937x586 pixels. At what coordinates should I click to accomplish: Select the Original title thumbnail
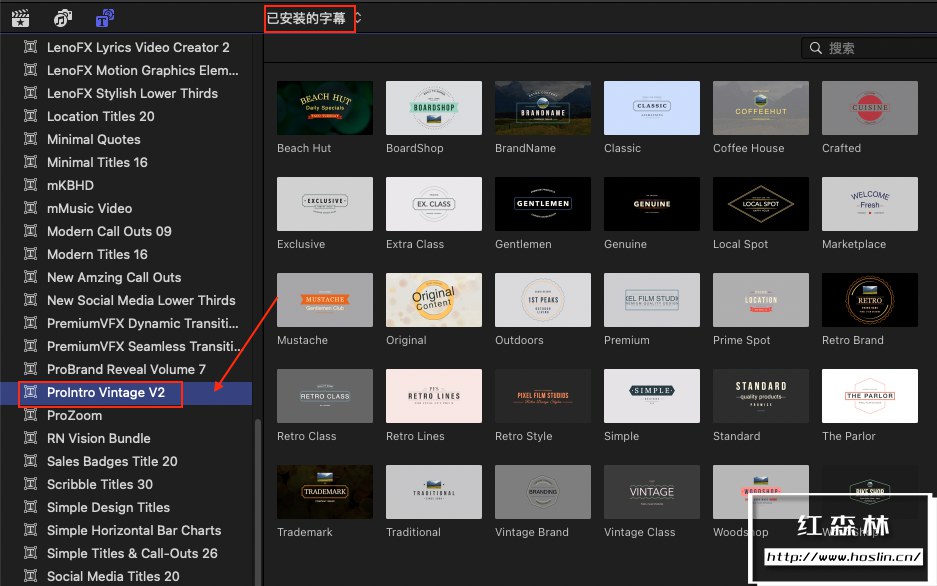[434, 300]
